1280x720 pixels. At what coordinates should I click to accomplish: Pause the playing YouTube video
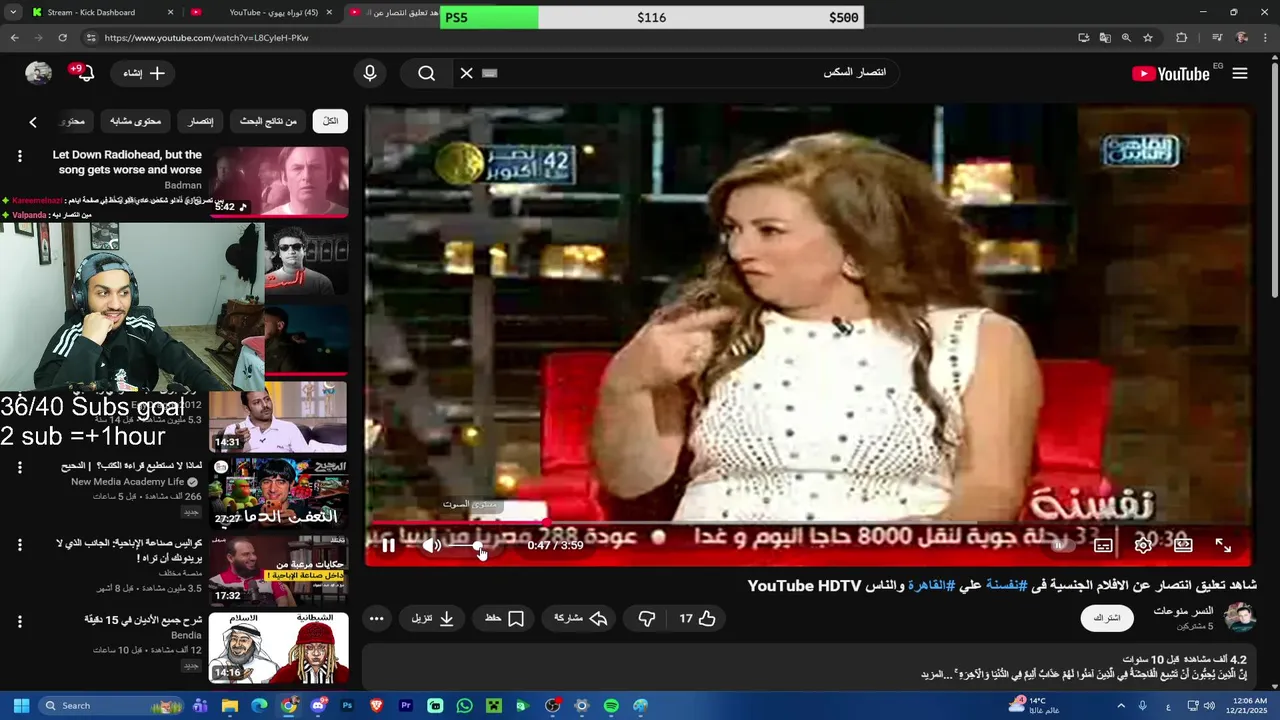[388, 545]
